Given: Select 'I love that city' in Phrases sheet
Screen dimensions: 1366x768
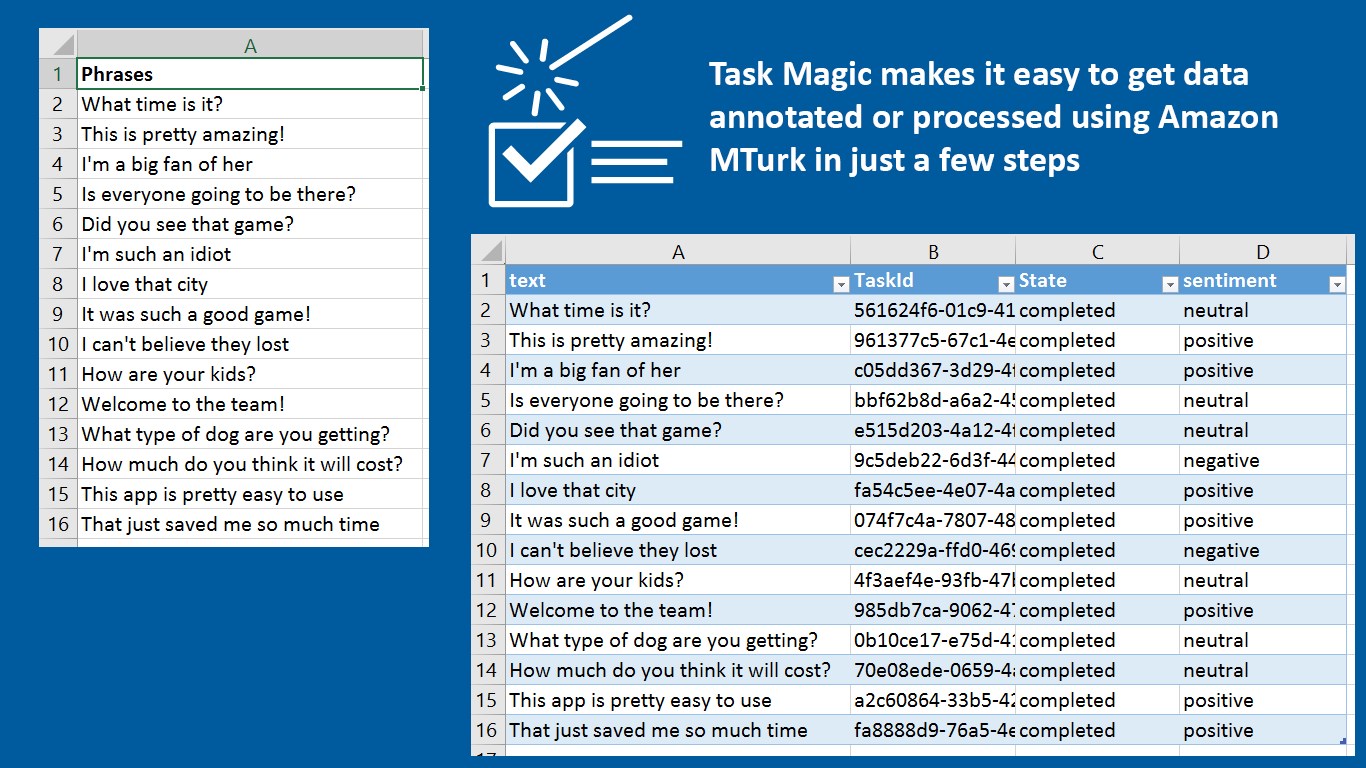Looking at the screenshot, I should 250,284.
